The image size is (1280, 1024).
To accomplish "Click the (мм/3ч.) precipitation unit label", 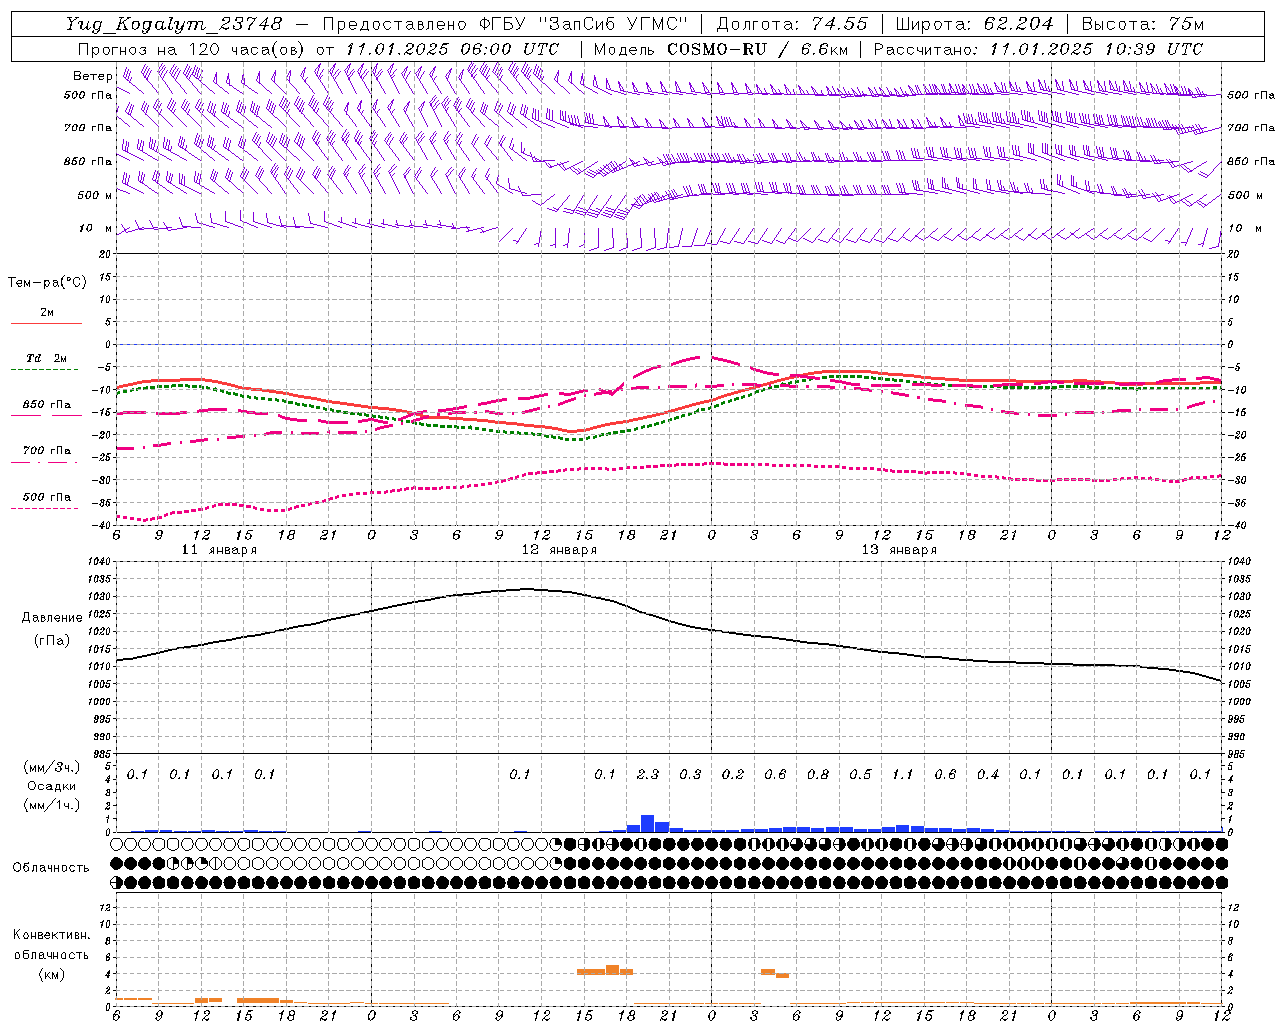I will coord(52,767).
